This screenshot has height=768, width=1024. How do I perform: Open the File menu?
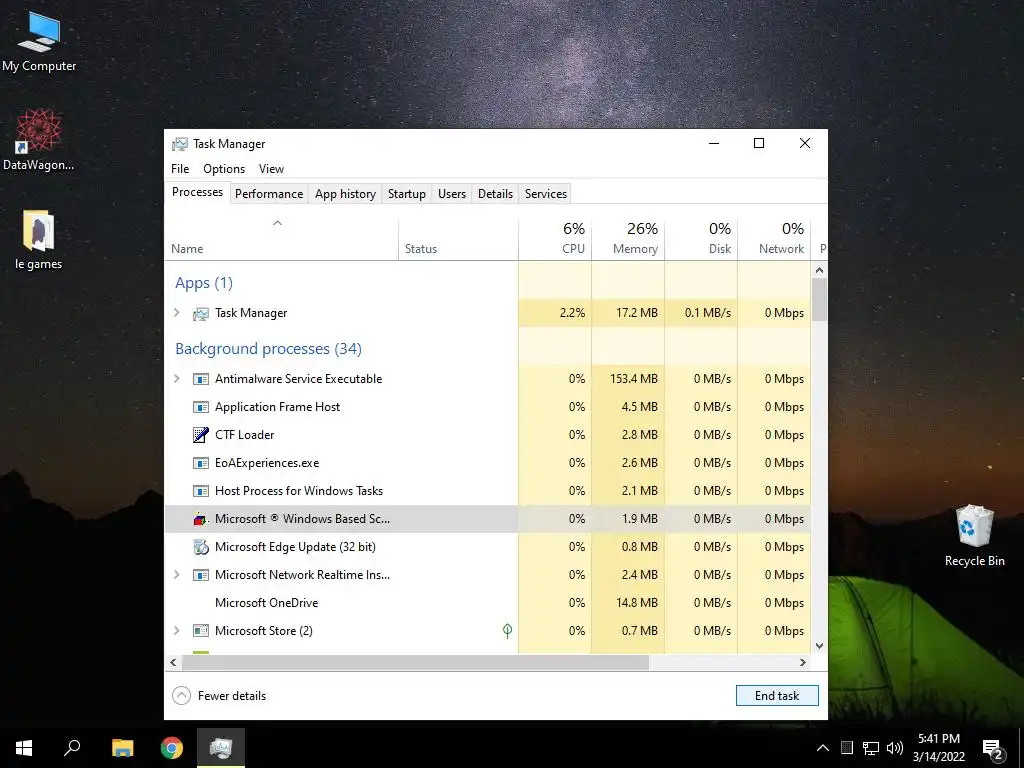click(180, 168)
